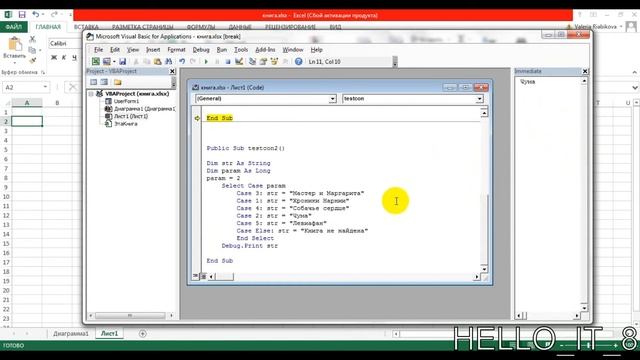Open the Debug menu
Screen dimensions: 640x360
coord(201,50)
